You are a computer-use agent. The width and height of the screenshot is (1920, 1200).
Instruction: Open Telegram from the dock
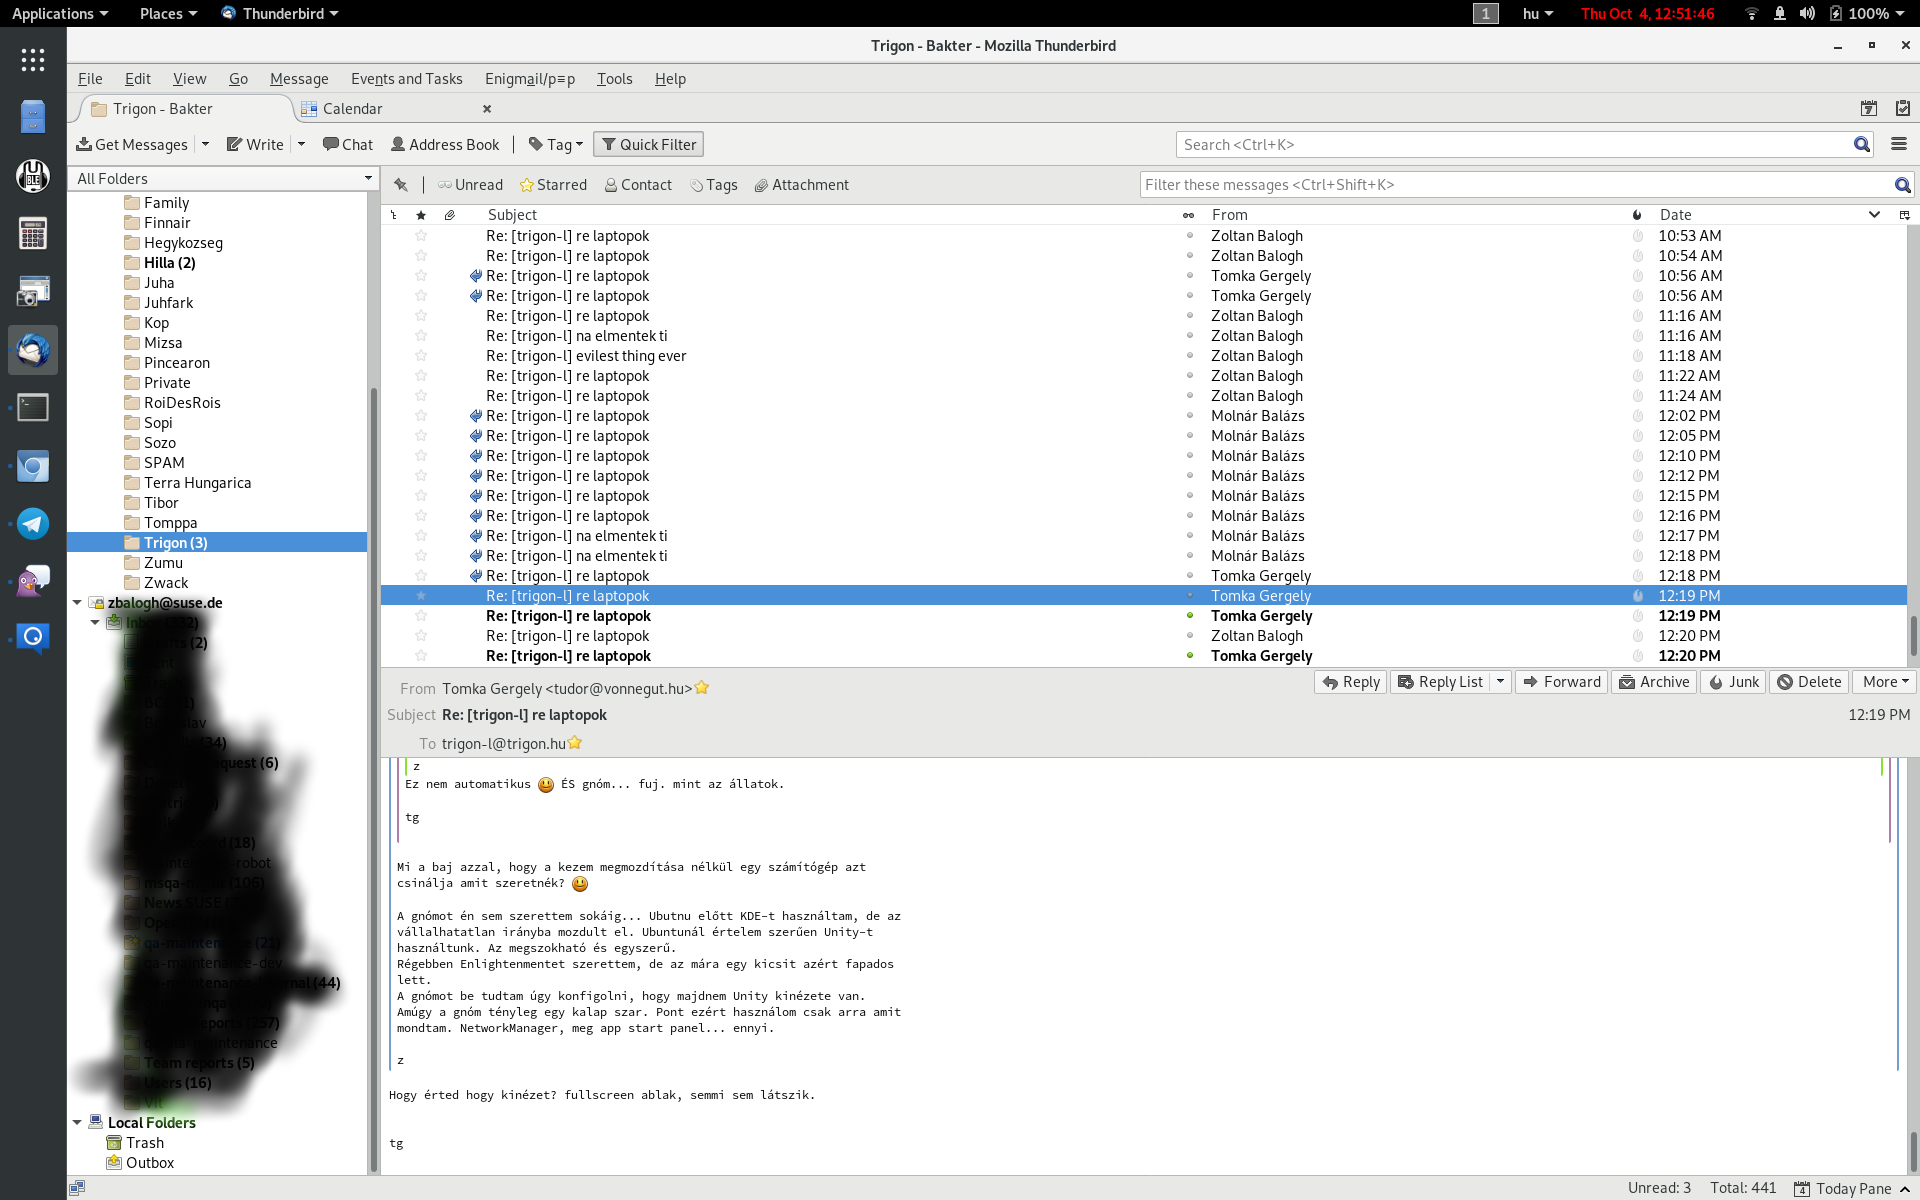pos(33,523)
